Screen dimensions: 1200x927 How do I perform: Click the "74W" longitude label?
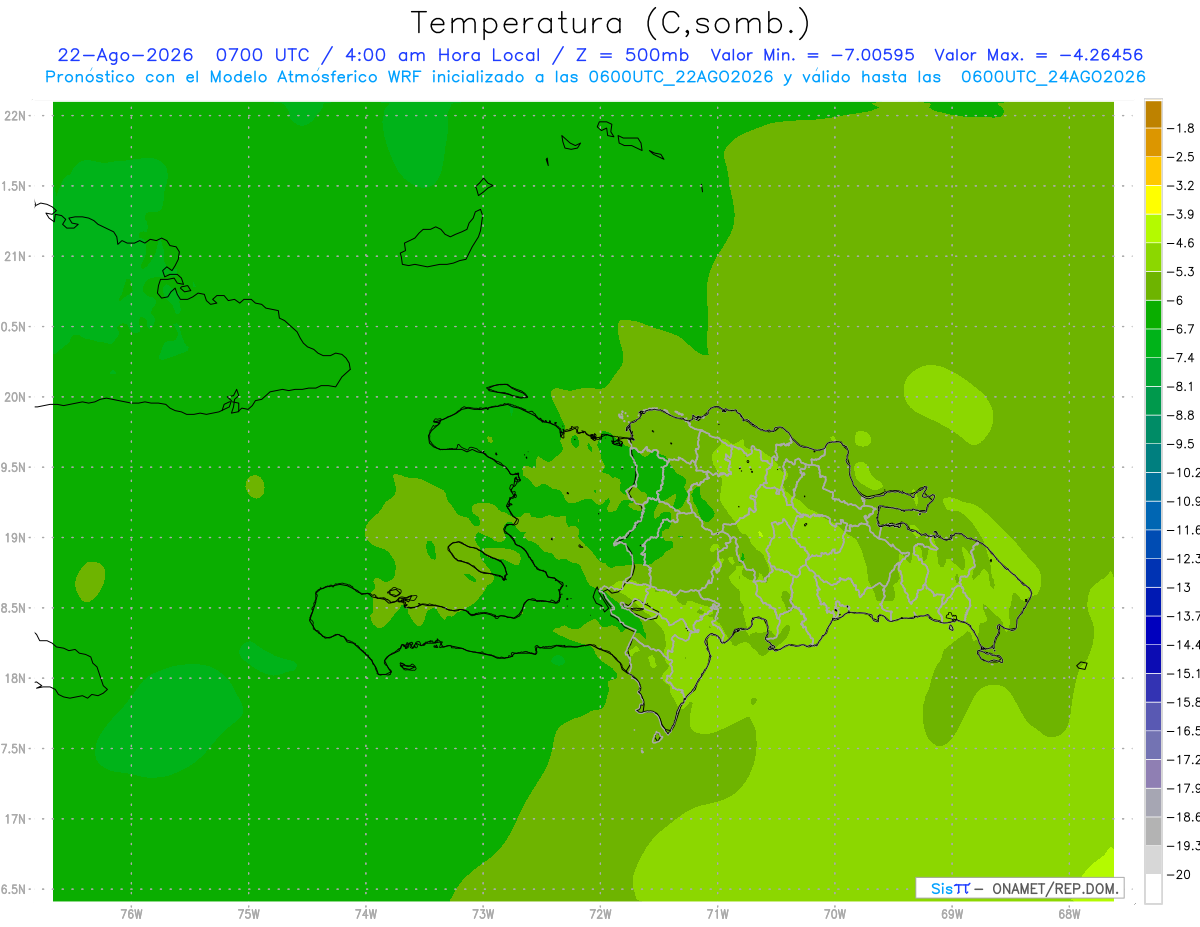click(366, 914)
